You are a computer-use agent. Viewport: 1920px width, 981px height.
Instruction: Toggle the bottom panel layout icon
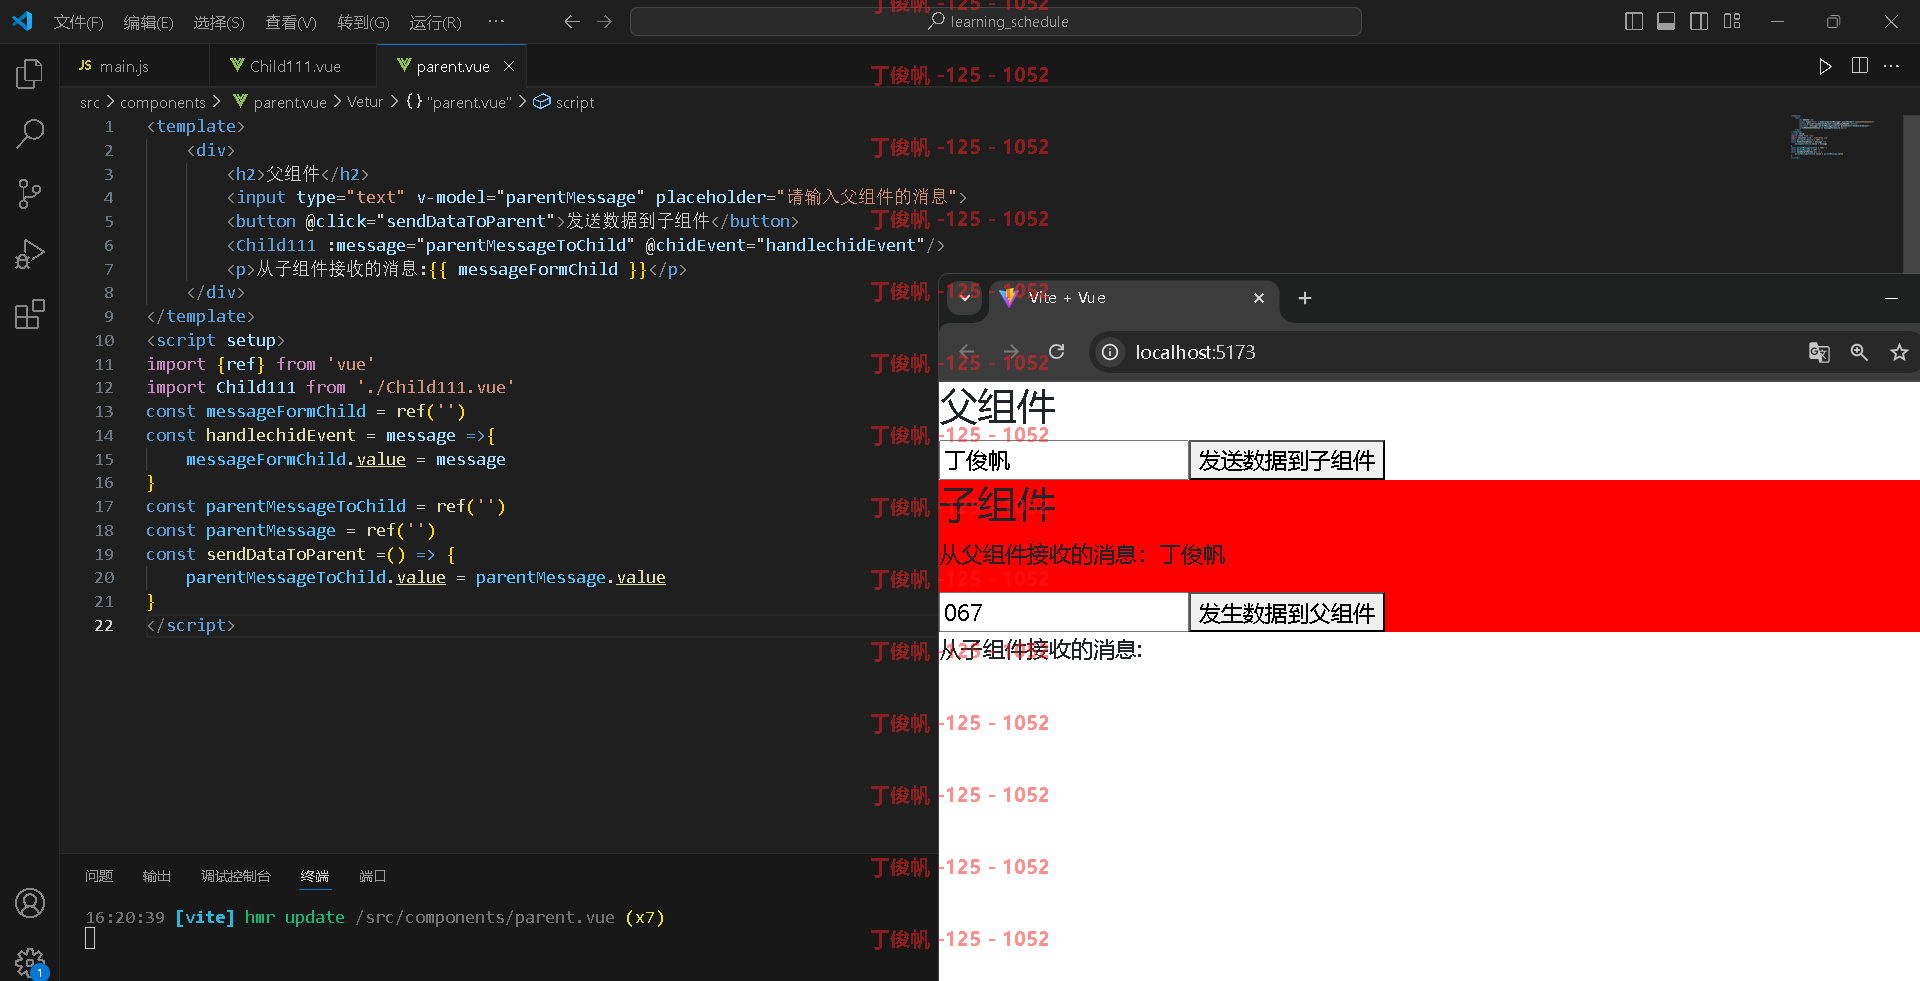click(x=1666, y=21)
